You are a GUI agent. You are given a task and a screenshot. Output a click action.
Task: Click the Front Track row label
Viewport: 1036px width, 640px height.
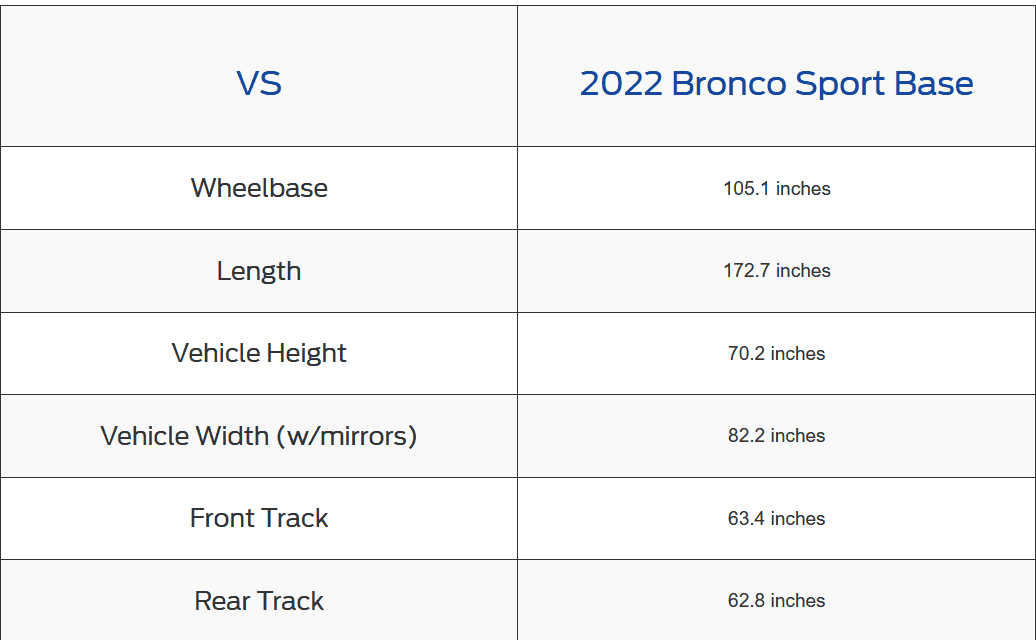259,518
